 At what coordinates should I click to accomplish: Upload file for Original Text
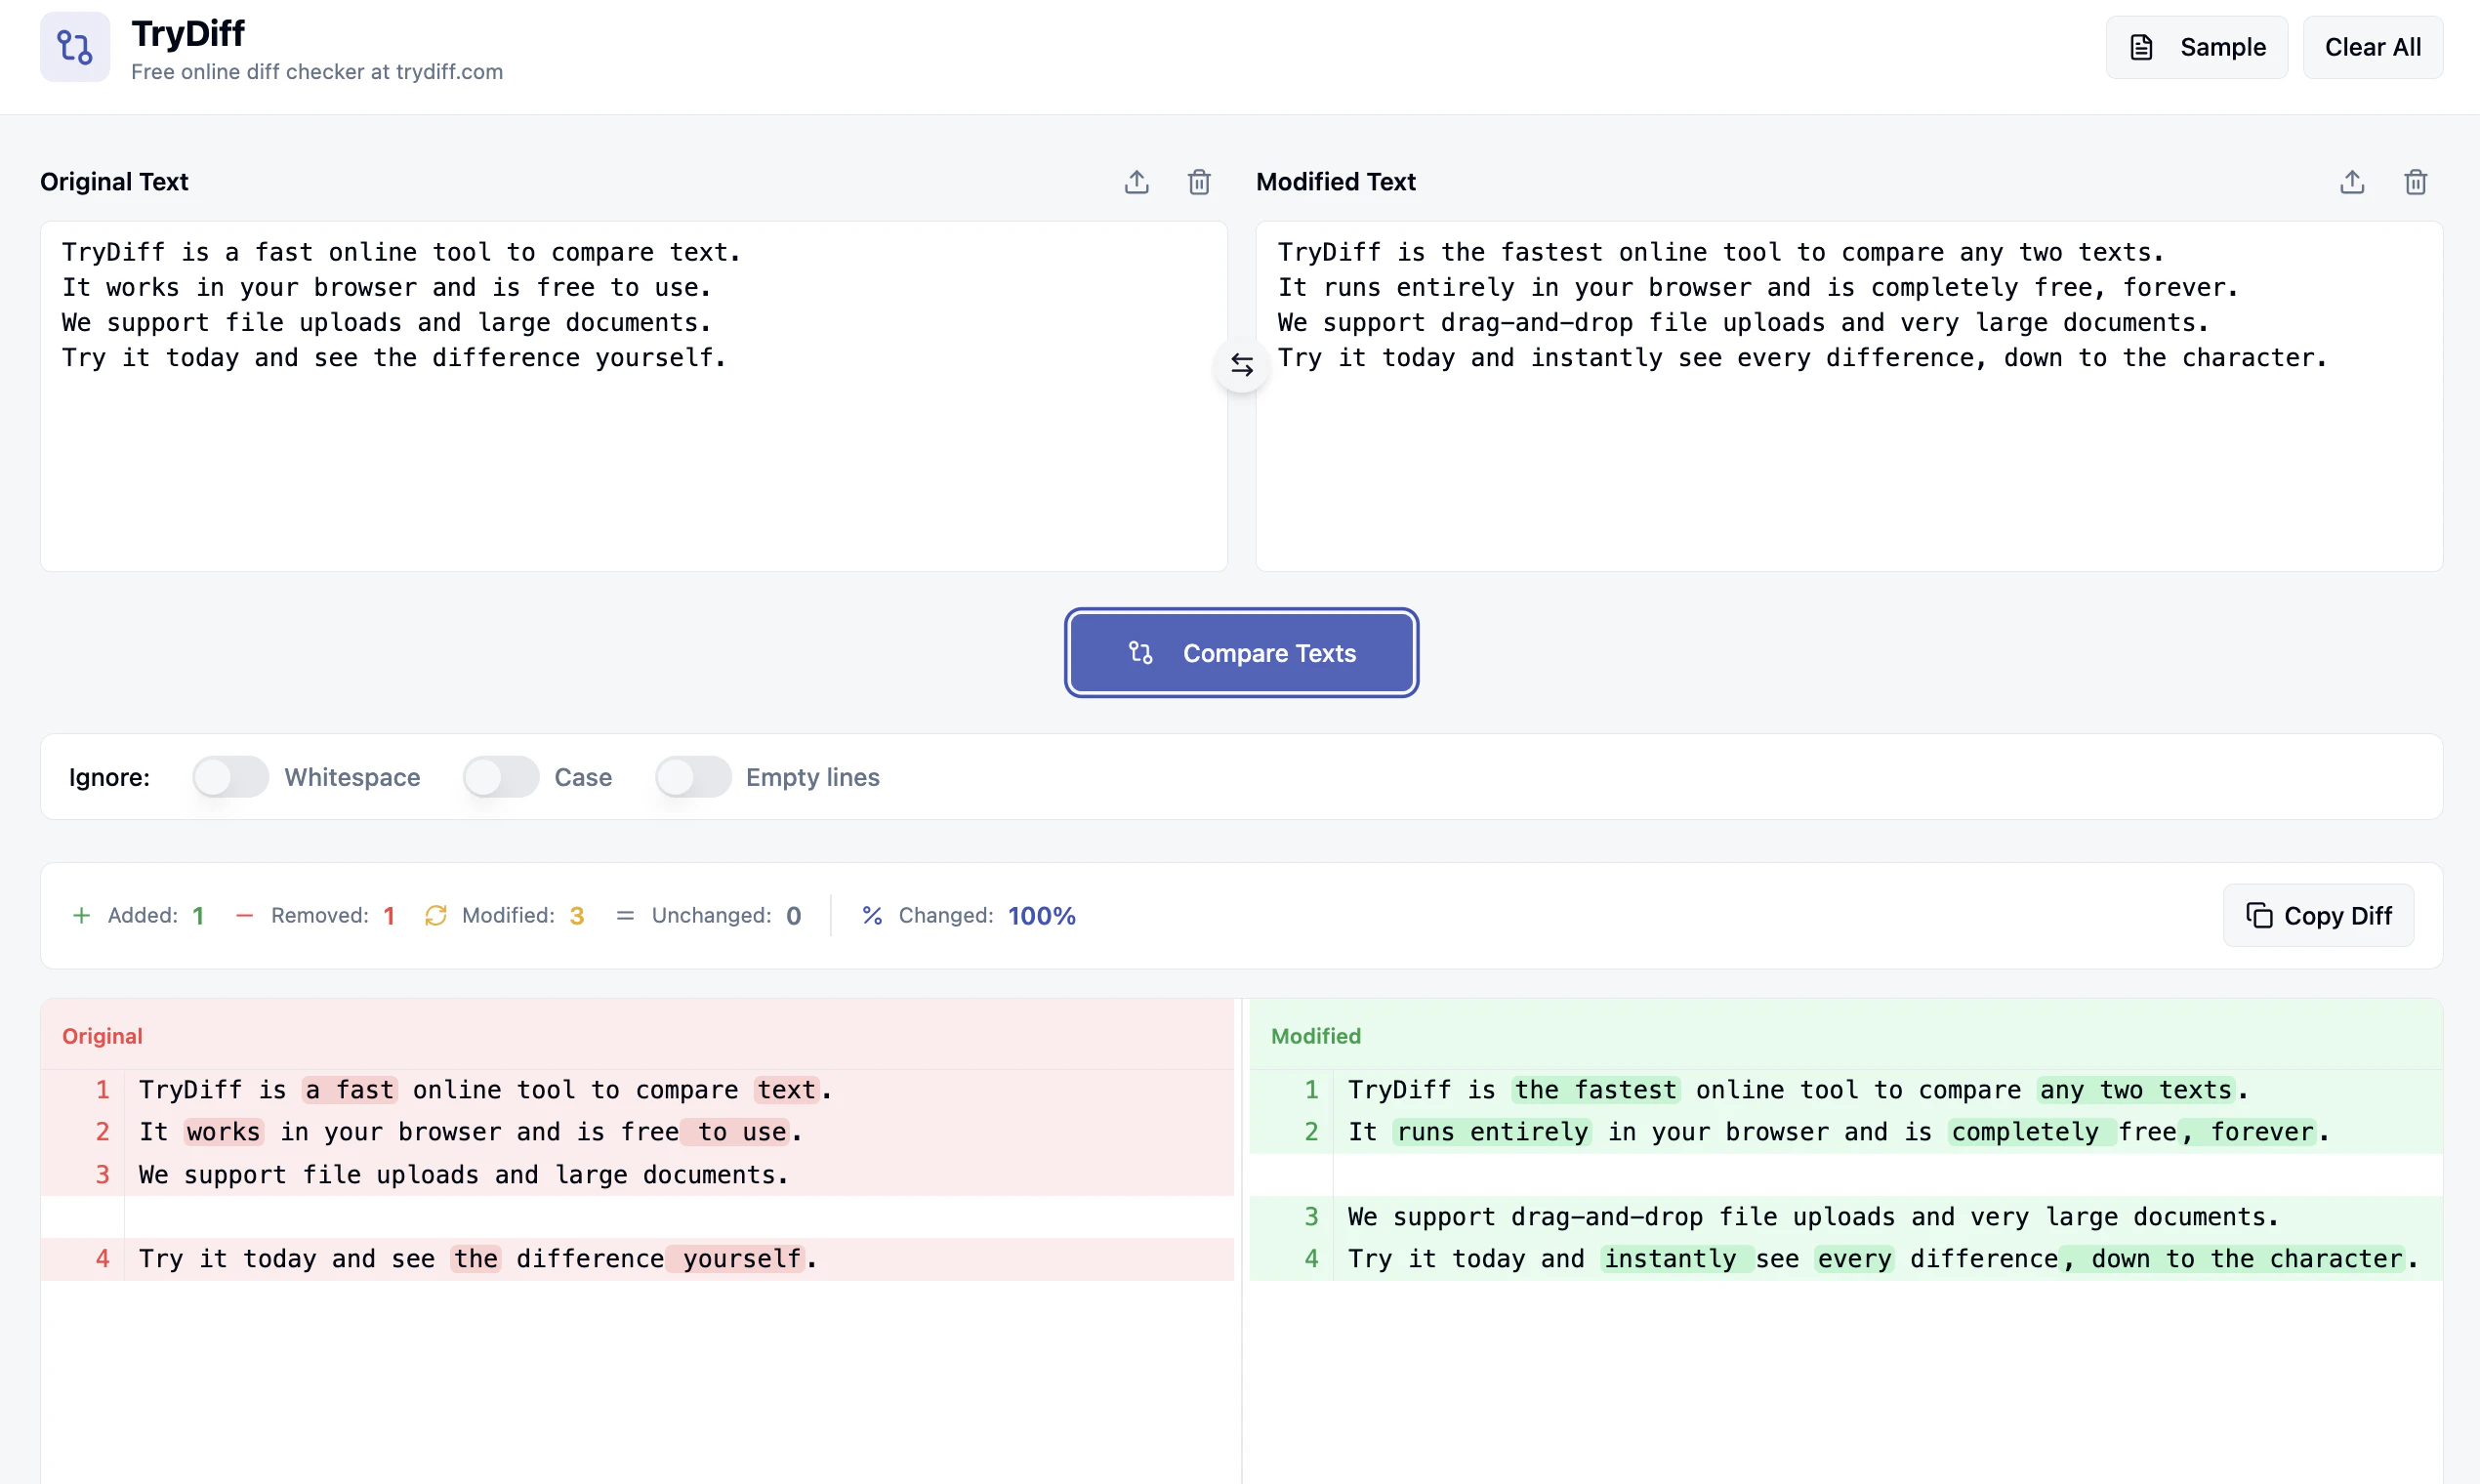pos(1136,182)
